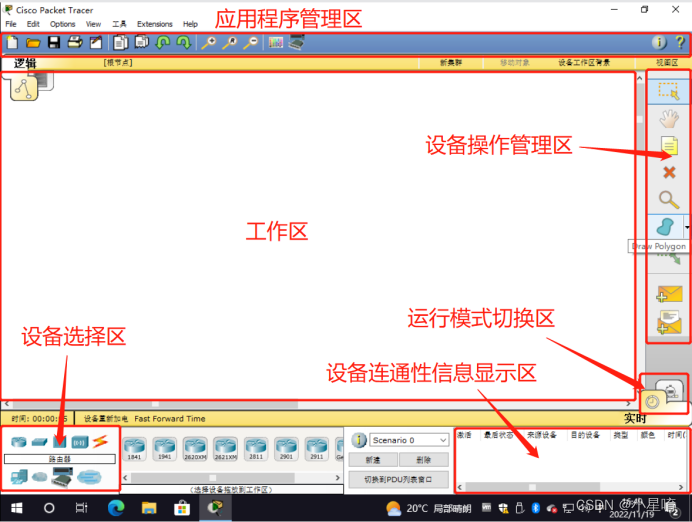This screenshot has height=522, width=692.
Task: Pick the 2911 router model
Action: [x=316, y=449]
